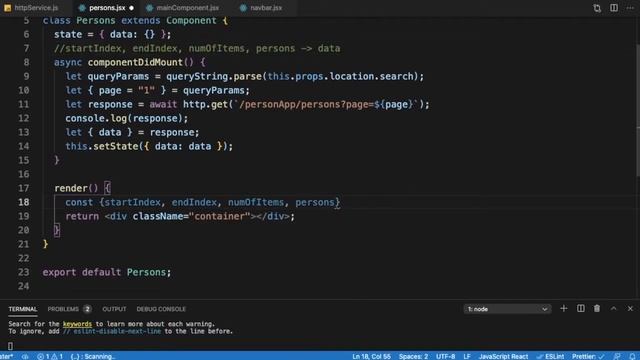Open the '1: node' terminal selector dropdown

point(507,309)
